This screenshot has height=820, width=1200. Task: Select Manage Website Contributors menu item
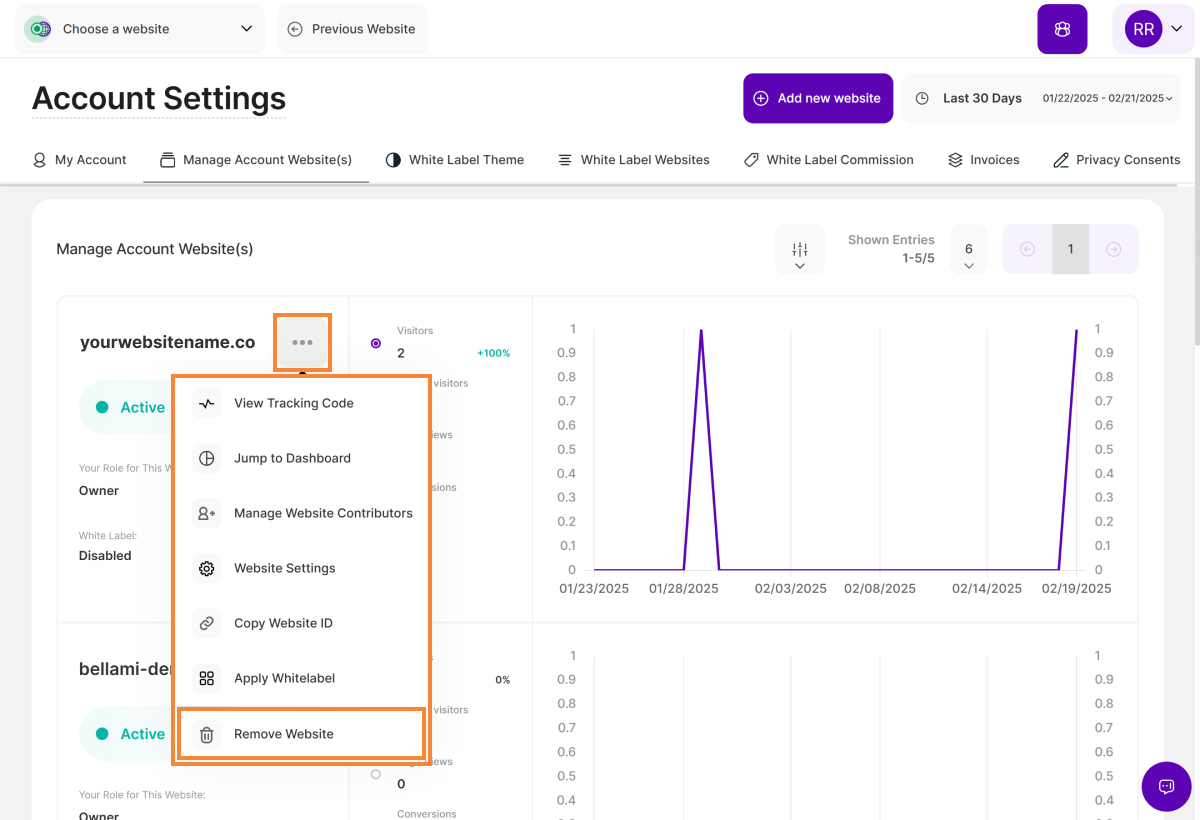coord(322,514)
